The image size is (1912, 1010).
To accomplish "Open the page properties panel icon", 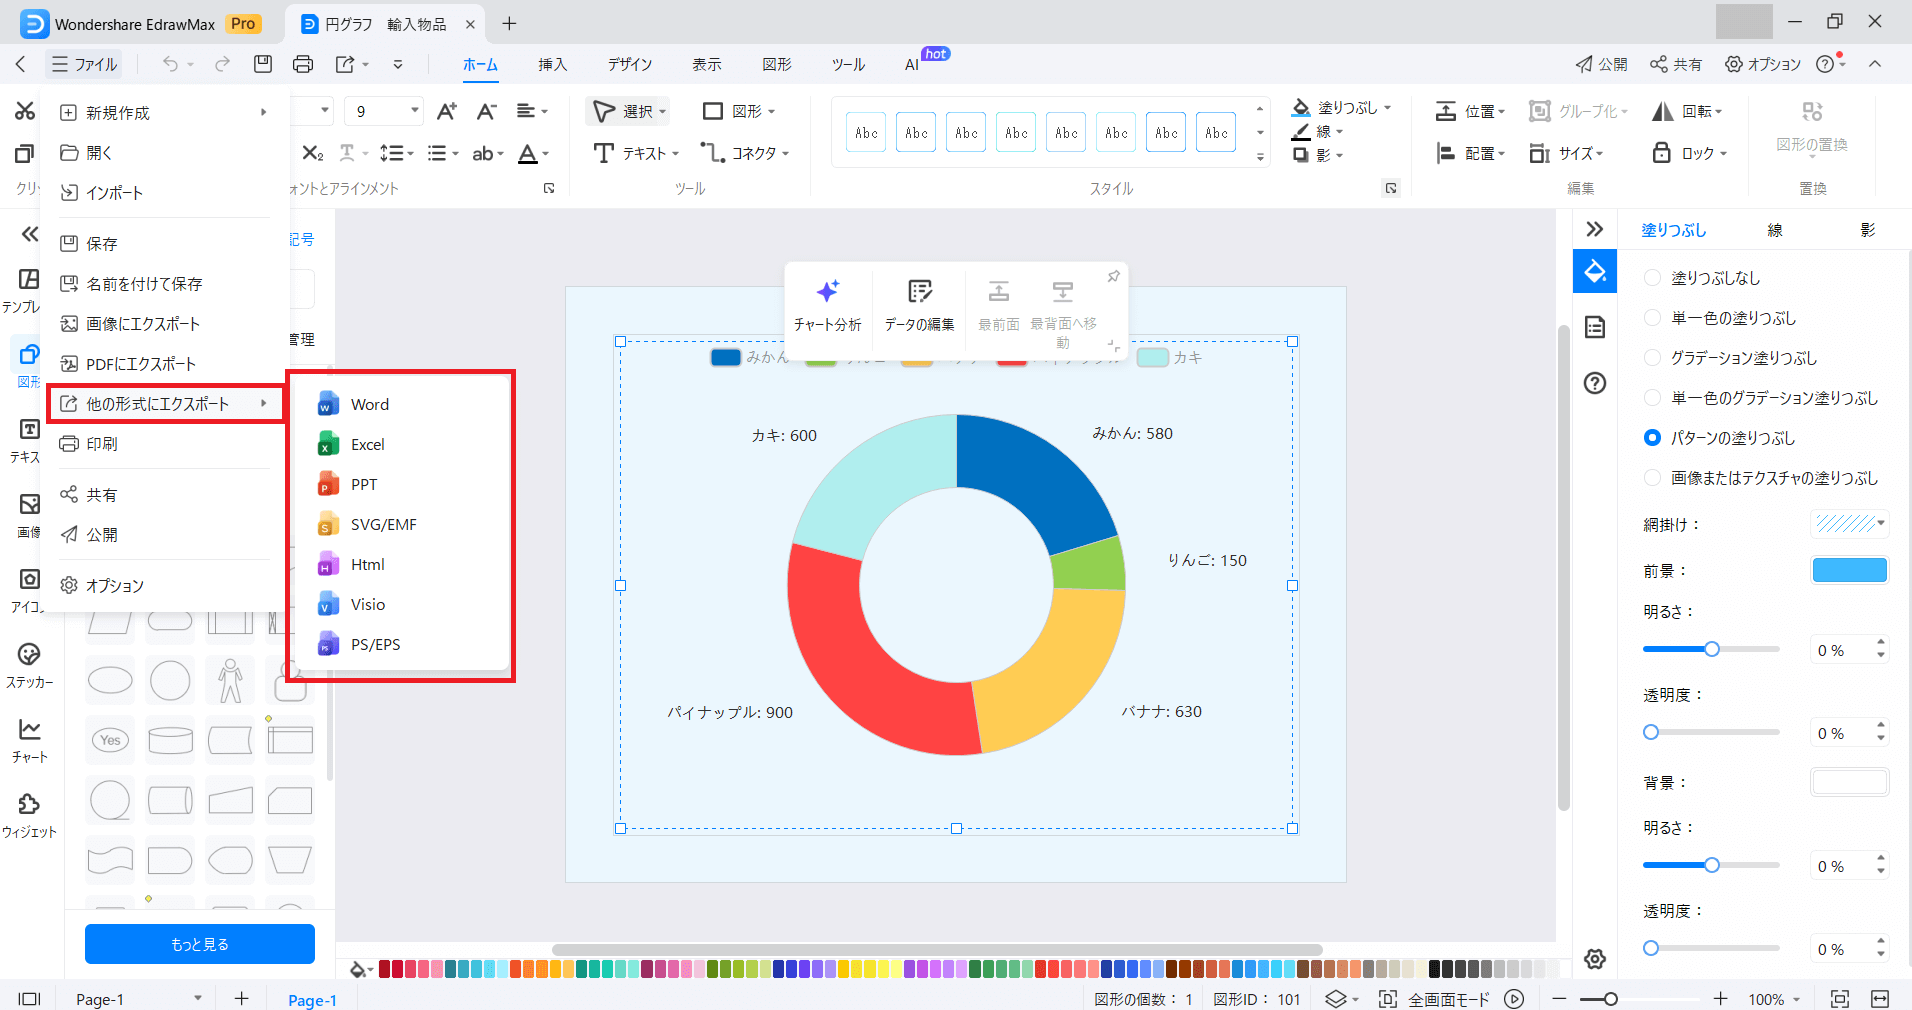I will tap(1595, 327).
